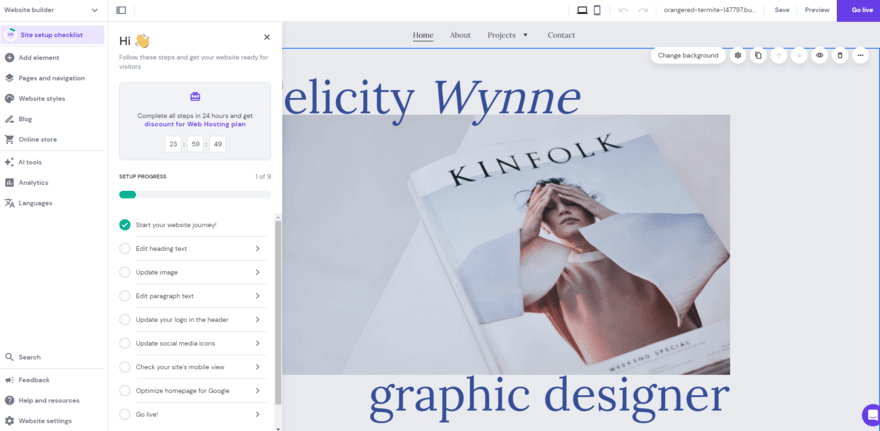Image resolution: width=880 pixels, height=431 pixels.
Task: Open the Go live! checklist chevron
Action: 258,414
